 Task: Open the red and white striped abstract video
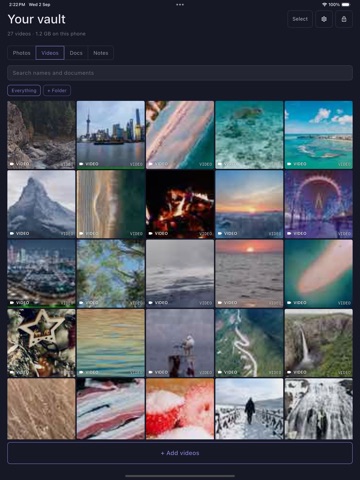coord(111,409)
